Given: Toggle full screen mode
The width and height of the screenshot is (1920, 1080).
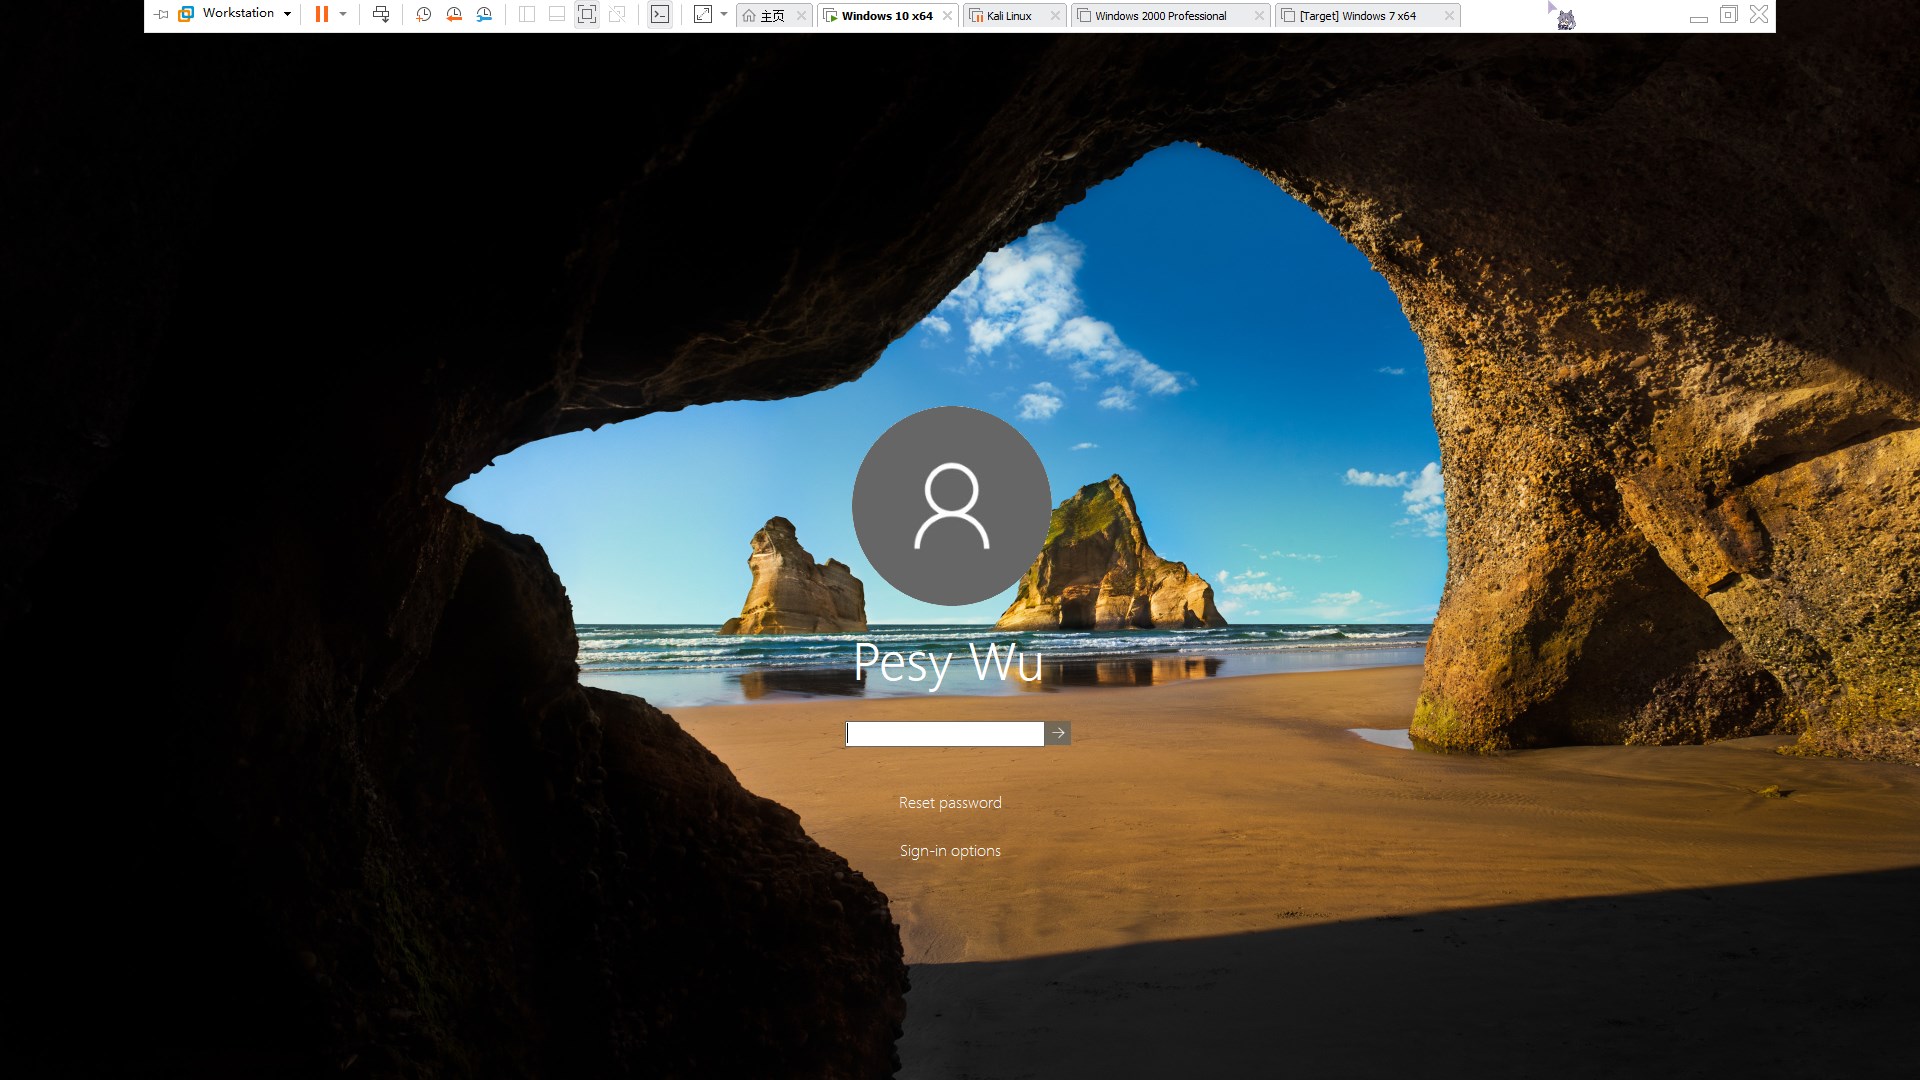Looking at the screenshot, I should tap(587, 15).
